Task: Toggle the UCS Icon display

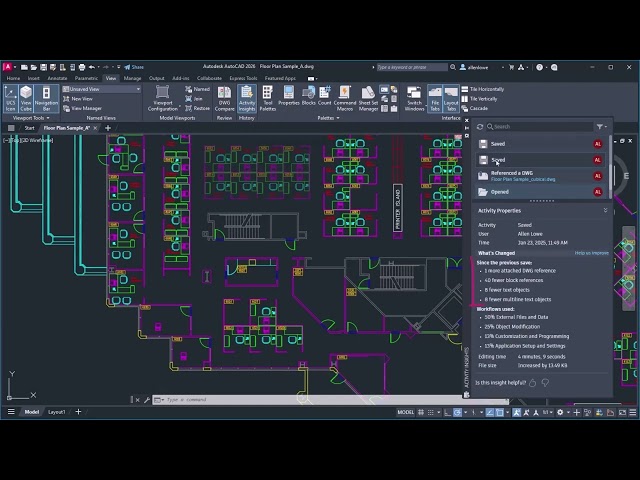Action: tap(10, 98)
